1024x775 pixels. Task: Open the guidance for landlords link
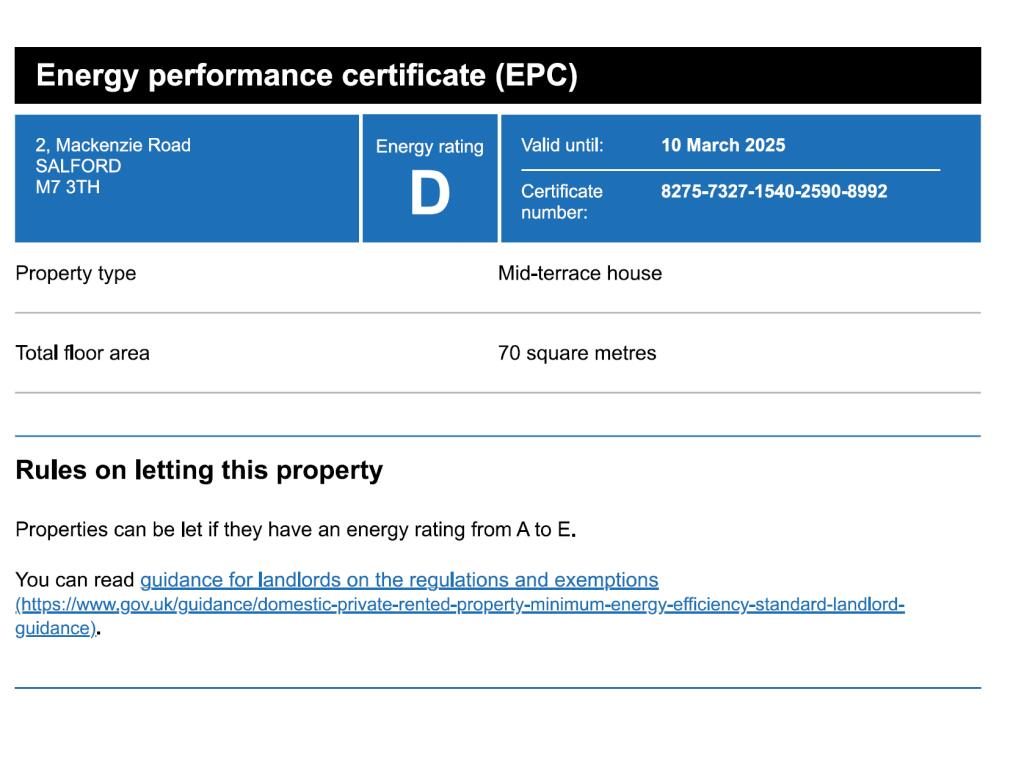pos(399,580)
